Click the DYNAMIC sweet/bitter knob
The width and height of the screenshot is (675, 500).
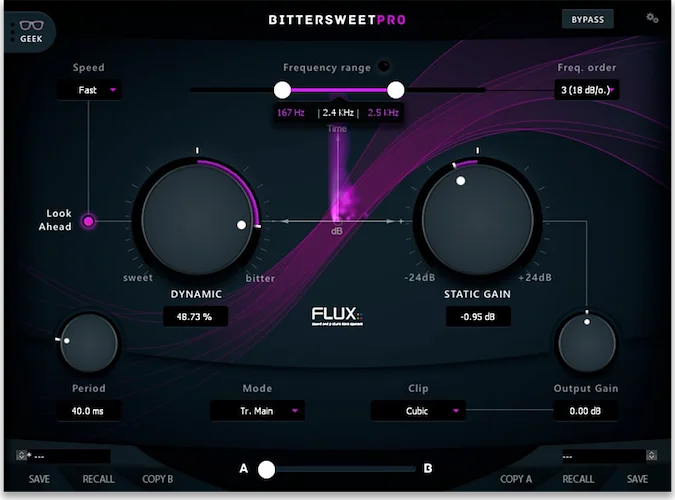pyautogui.click(x=197, y=220)
